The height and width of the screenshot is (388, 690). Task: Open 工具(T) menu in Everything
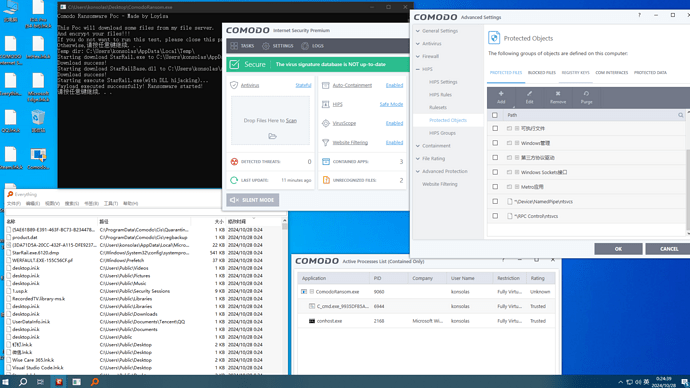111,204
